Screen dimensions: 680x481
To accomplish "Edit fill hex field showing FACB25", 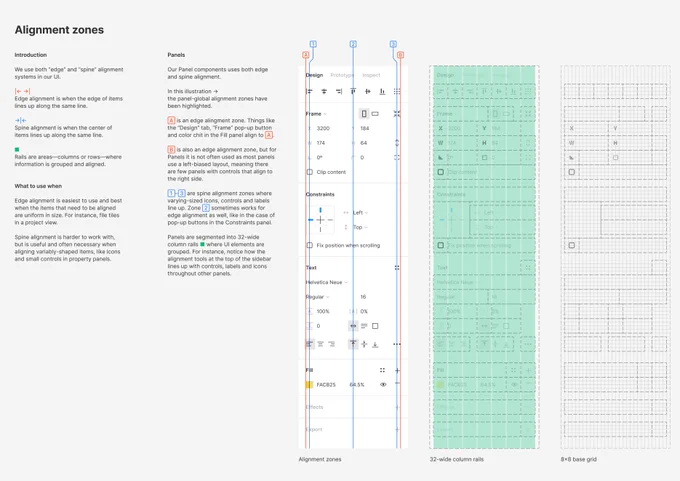I will point(326,385).
